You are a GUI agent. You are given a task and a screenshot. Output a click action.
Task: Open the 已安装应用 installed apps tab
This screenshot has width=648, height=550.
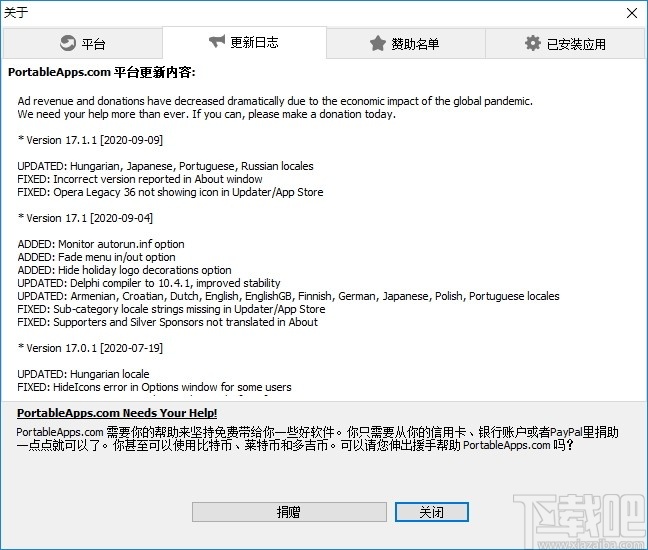pyautogui.click(x=565, y=43)
